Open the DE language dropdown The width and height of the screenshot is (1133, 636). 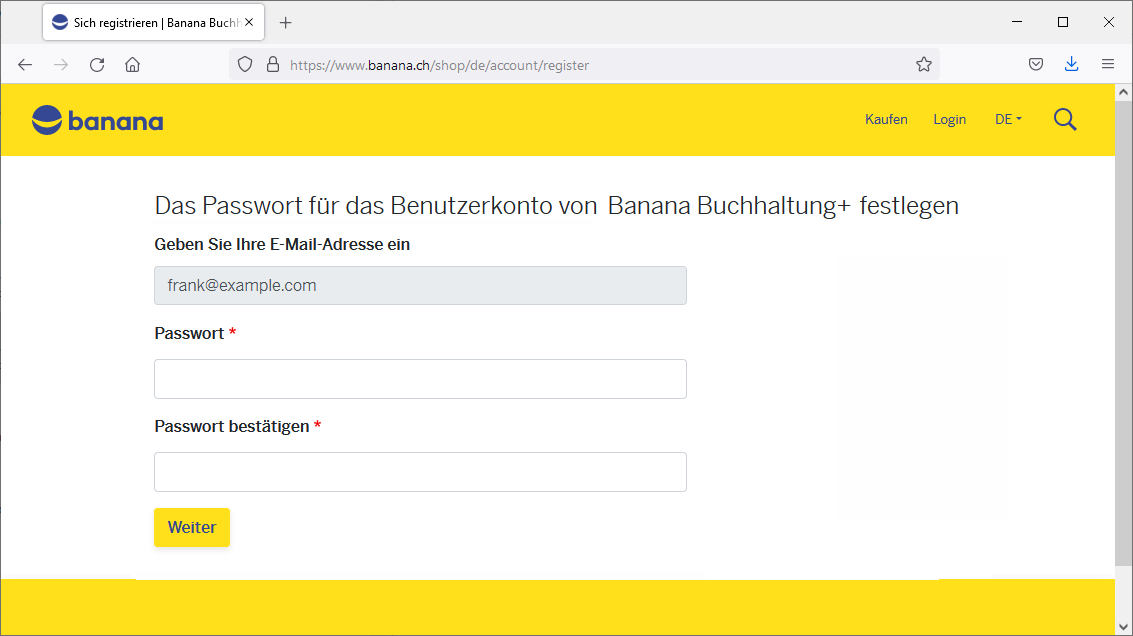pos(1007,119)
